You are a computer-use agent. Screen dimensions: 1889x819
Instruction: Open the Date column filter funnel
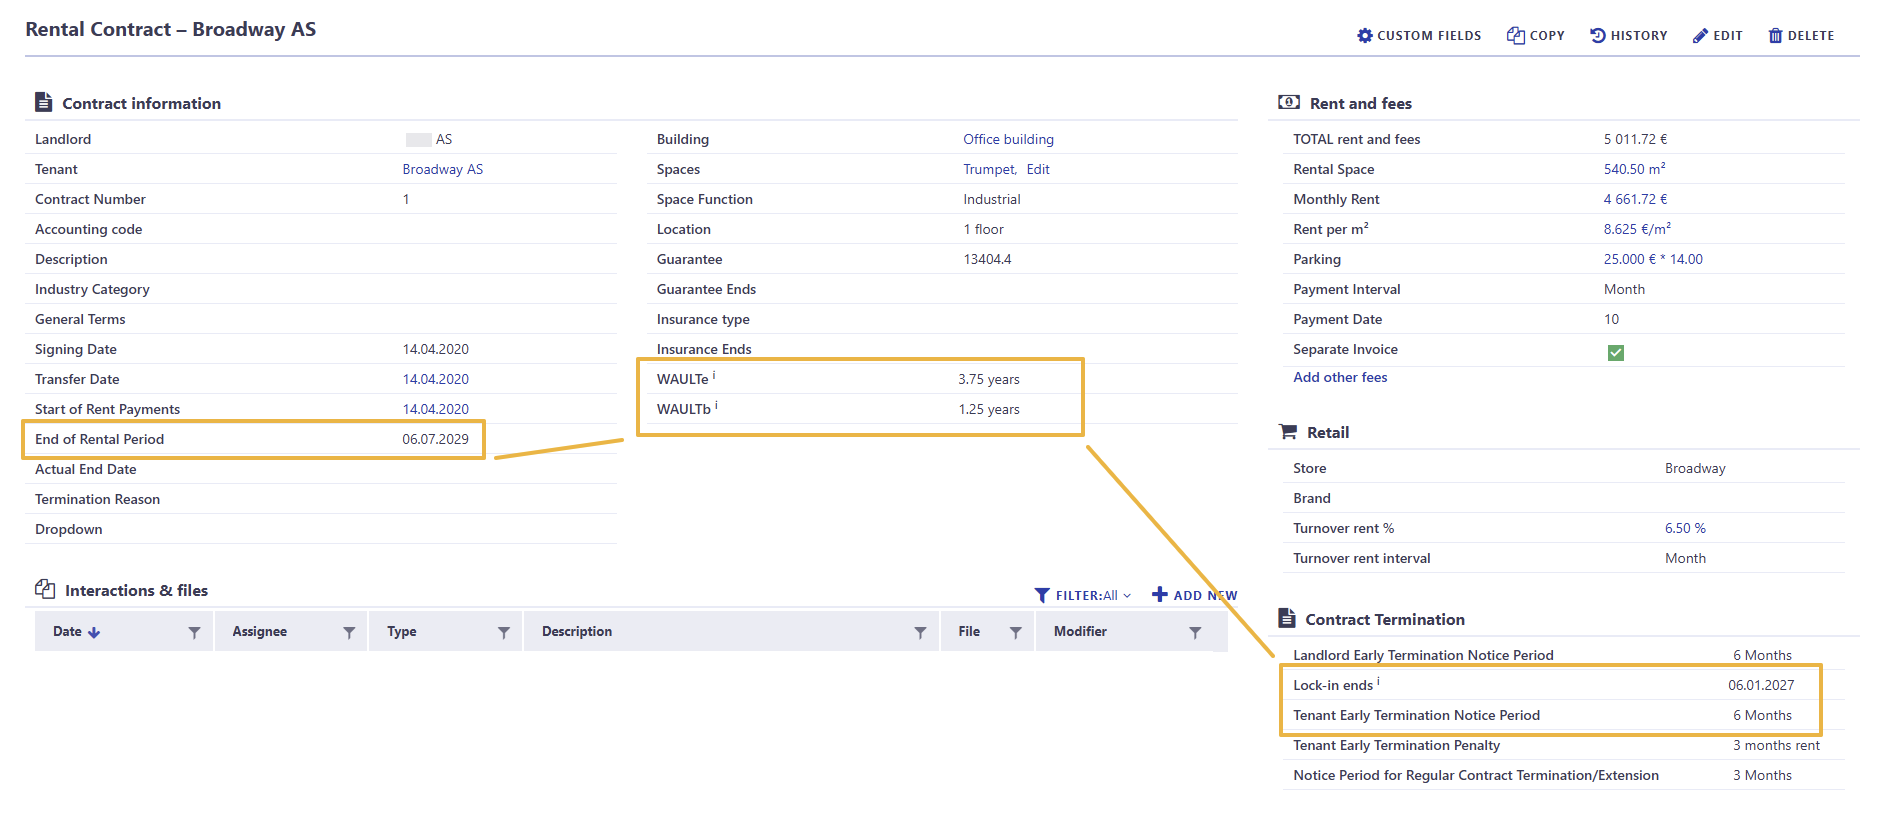tap(194, 632)
